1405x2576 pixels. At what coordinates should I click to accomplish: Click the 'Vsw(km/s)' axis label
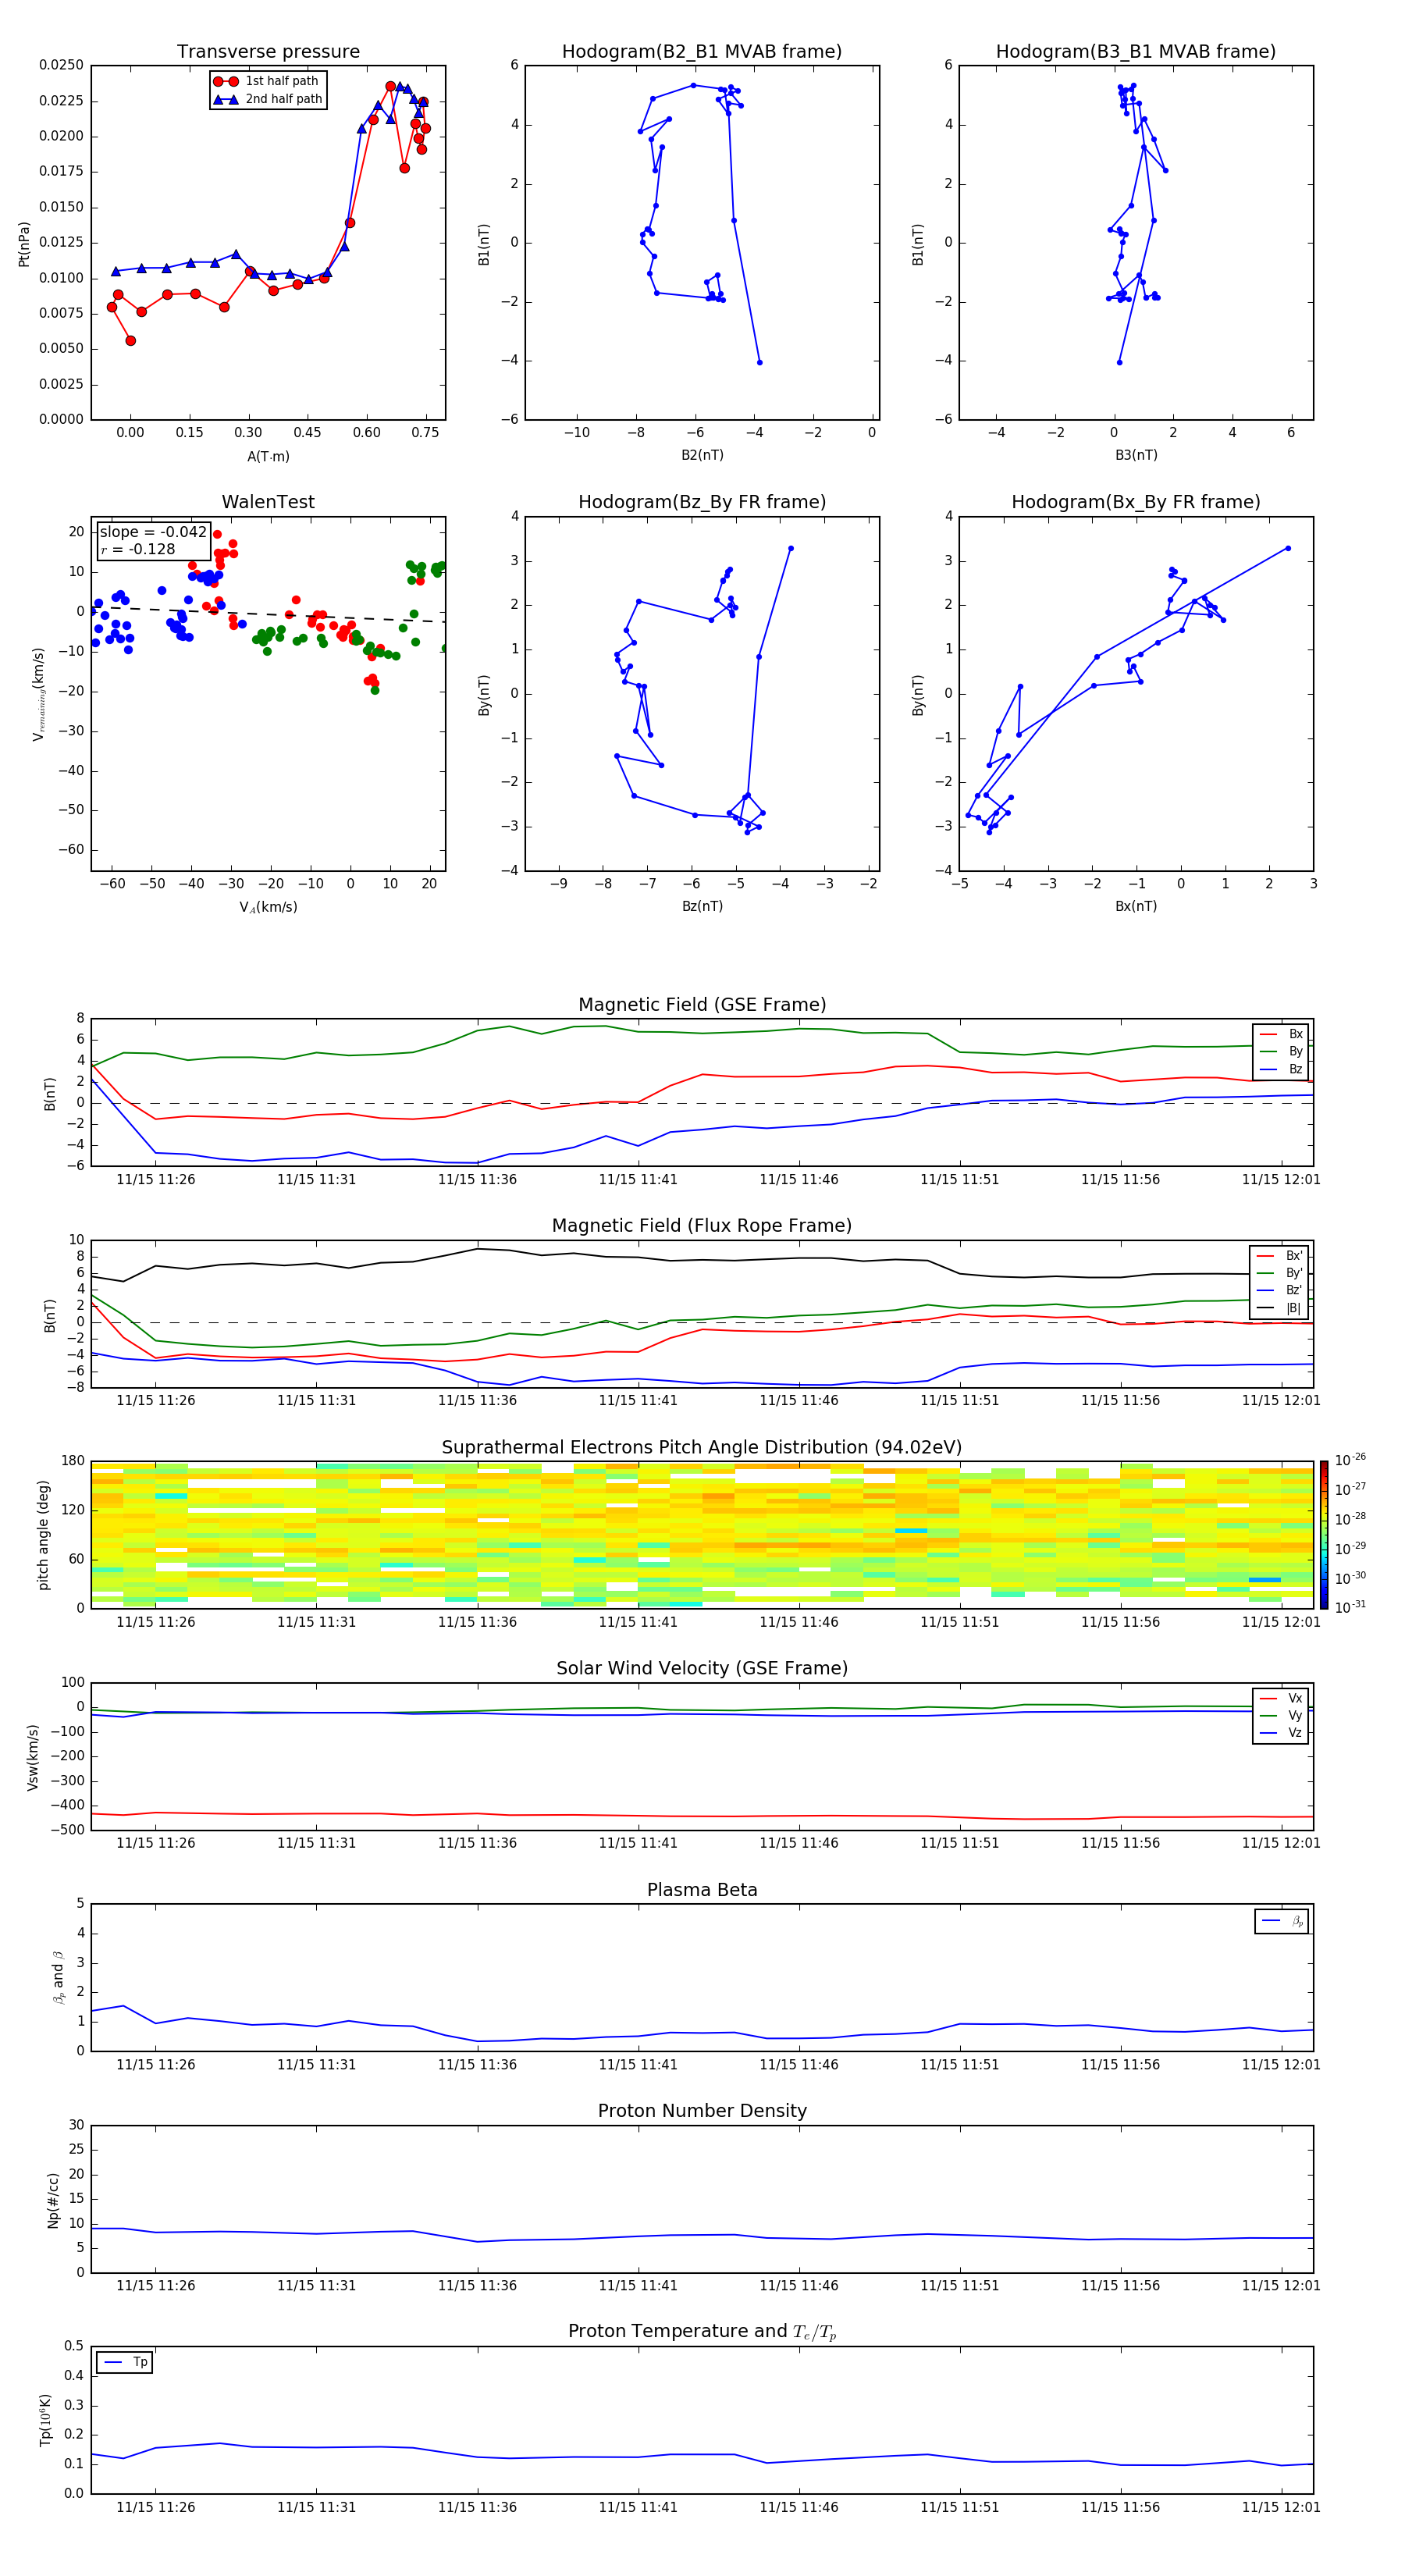(x=33, y=1757)
